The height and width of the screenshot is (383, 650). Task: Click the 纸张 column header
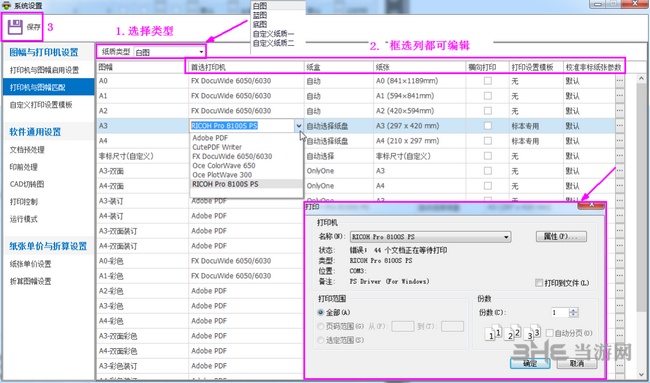coord(419,67)
